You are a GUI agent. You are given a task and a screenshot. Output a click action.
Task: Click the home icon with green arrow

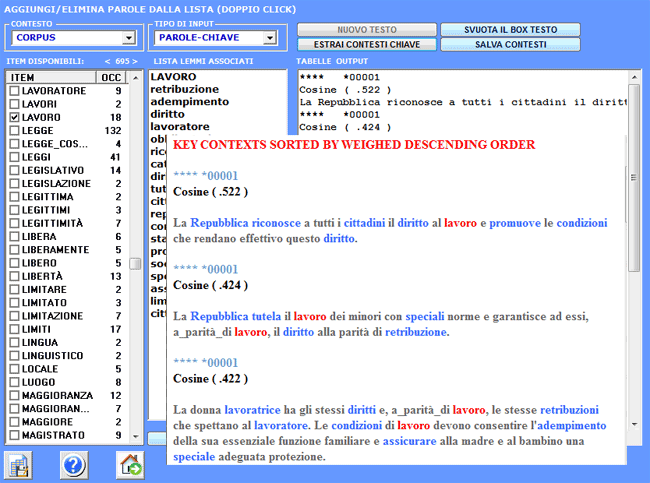click(130, 465)
